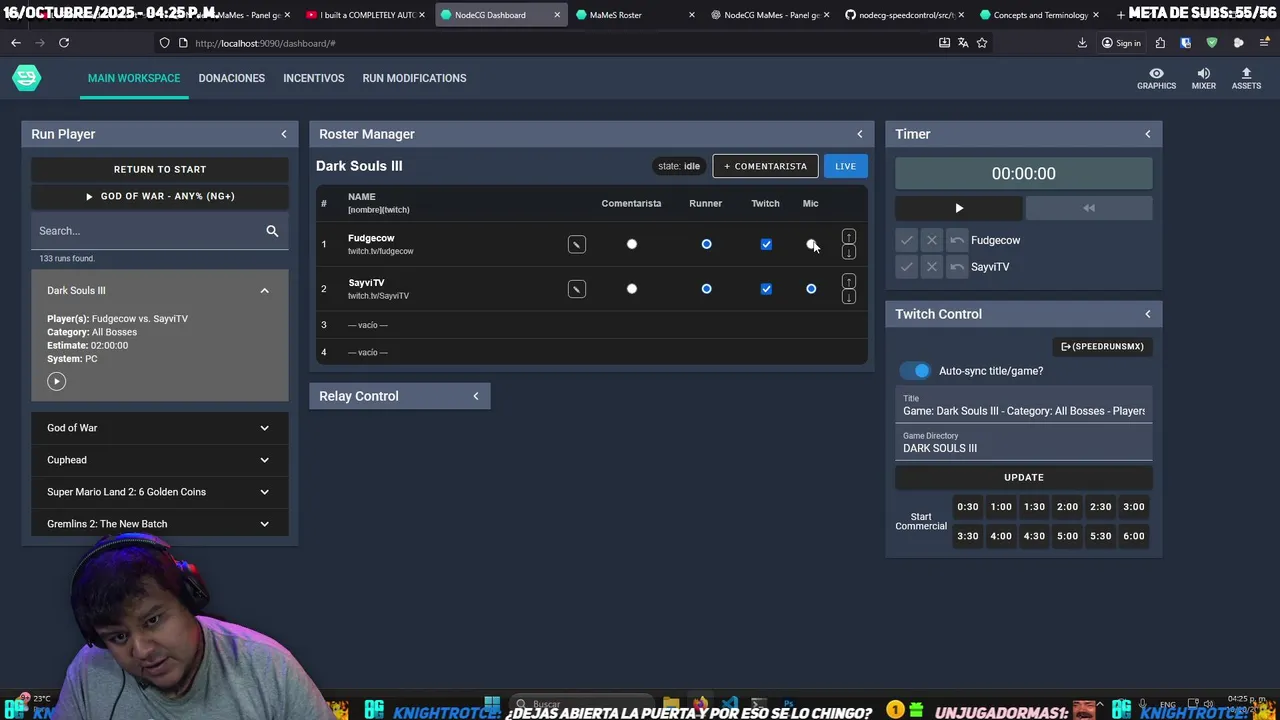
Task: Open the Incentivos tab
Action: click(313, 78)
